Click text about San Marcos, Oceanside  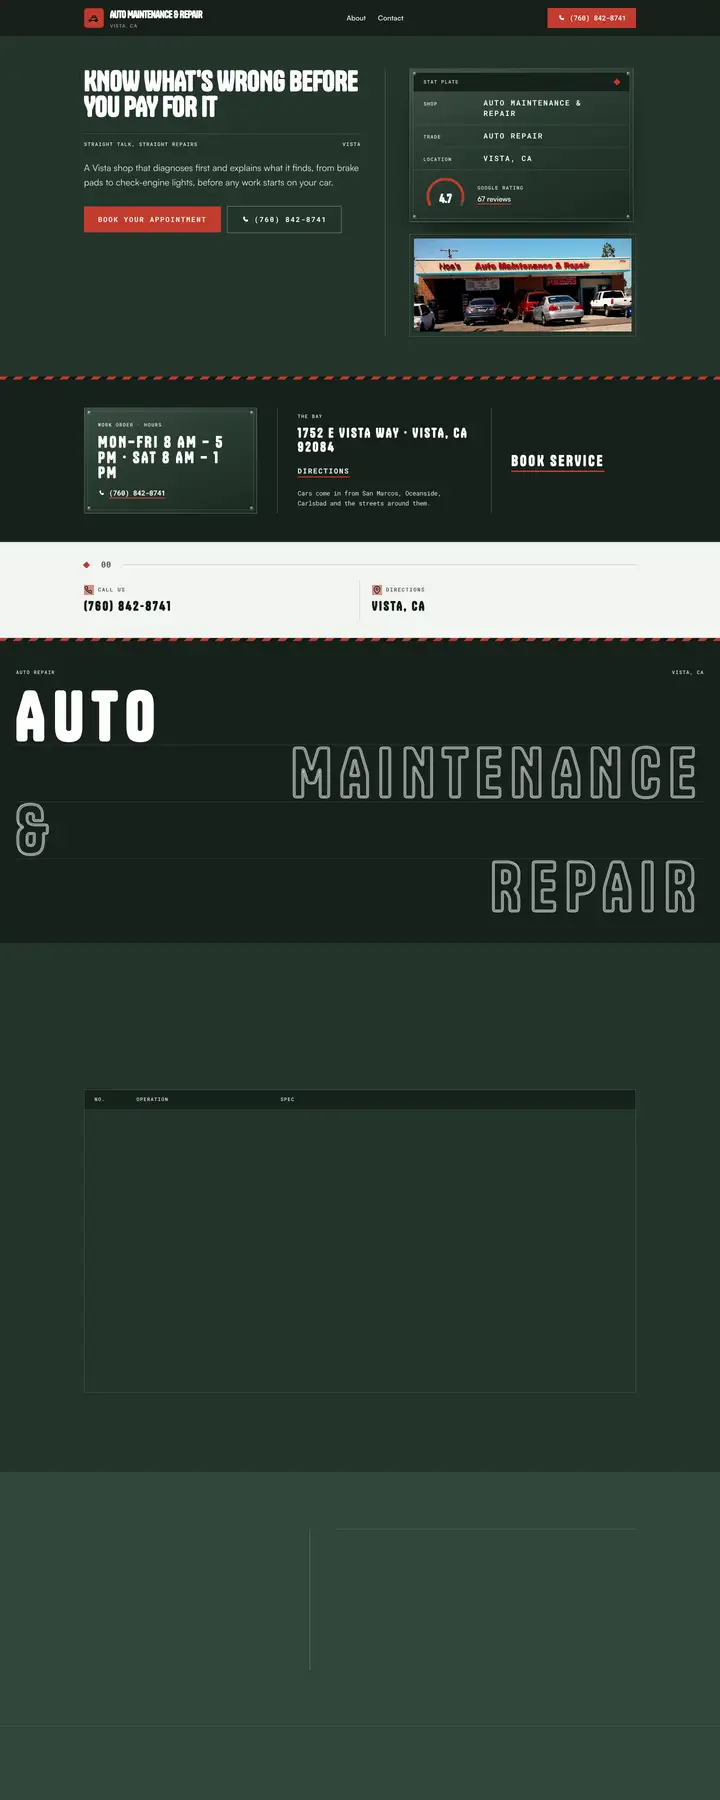[x=369, y=498]
